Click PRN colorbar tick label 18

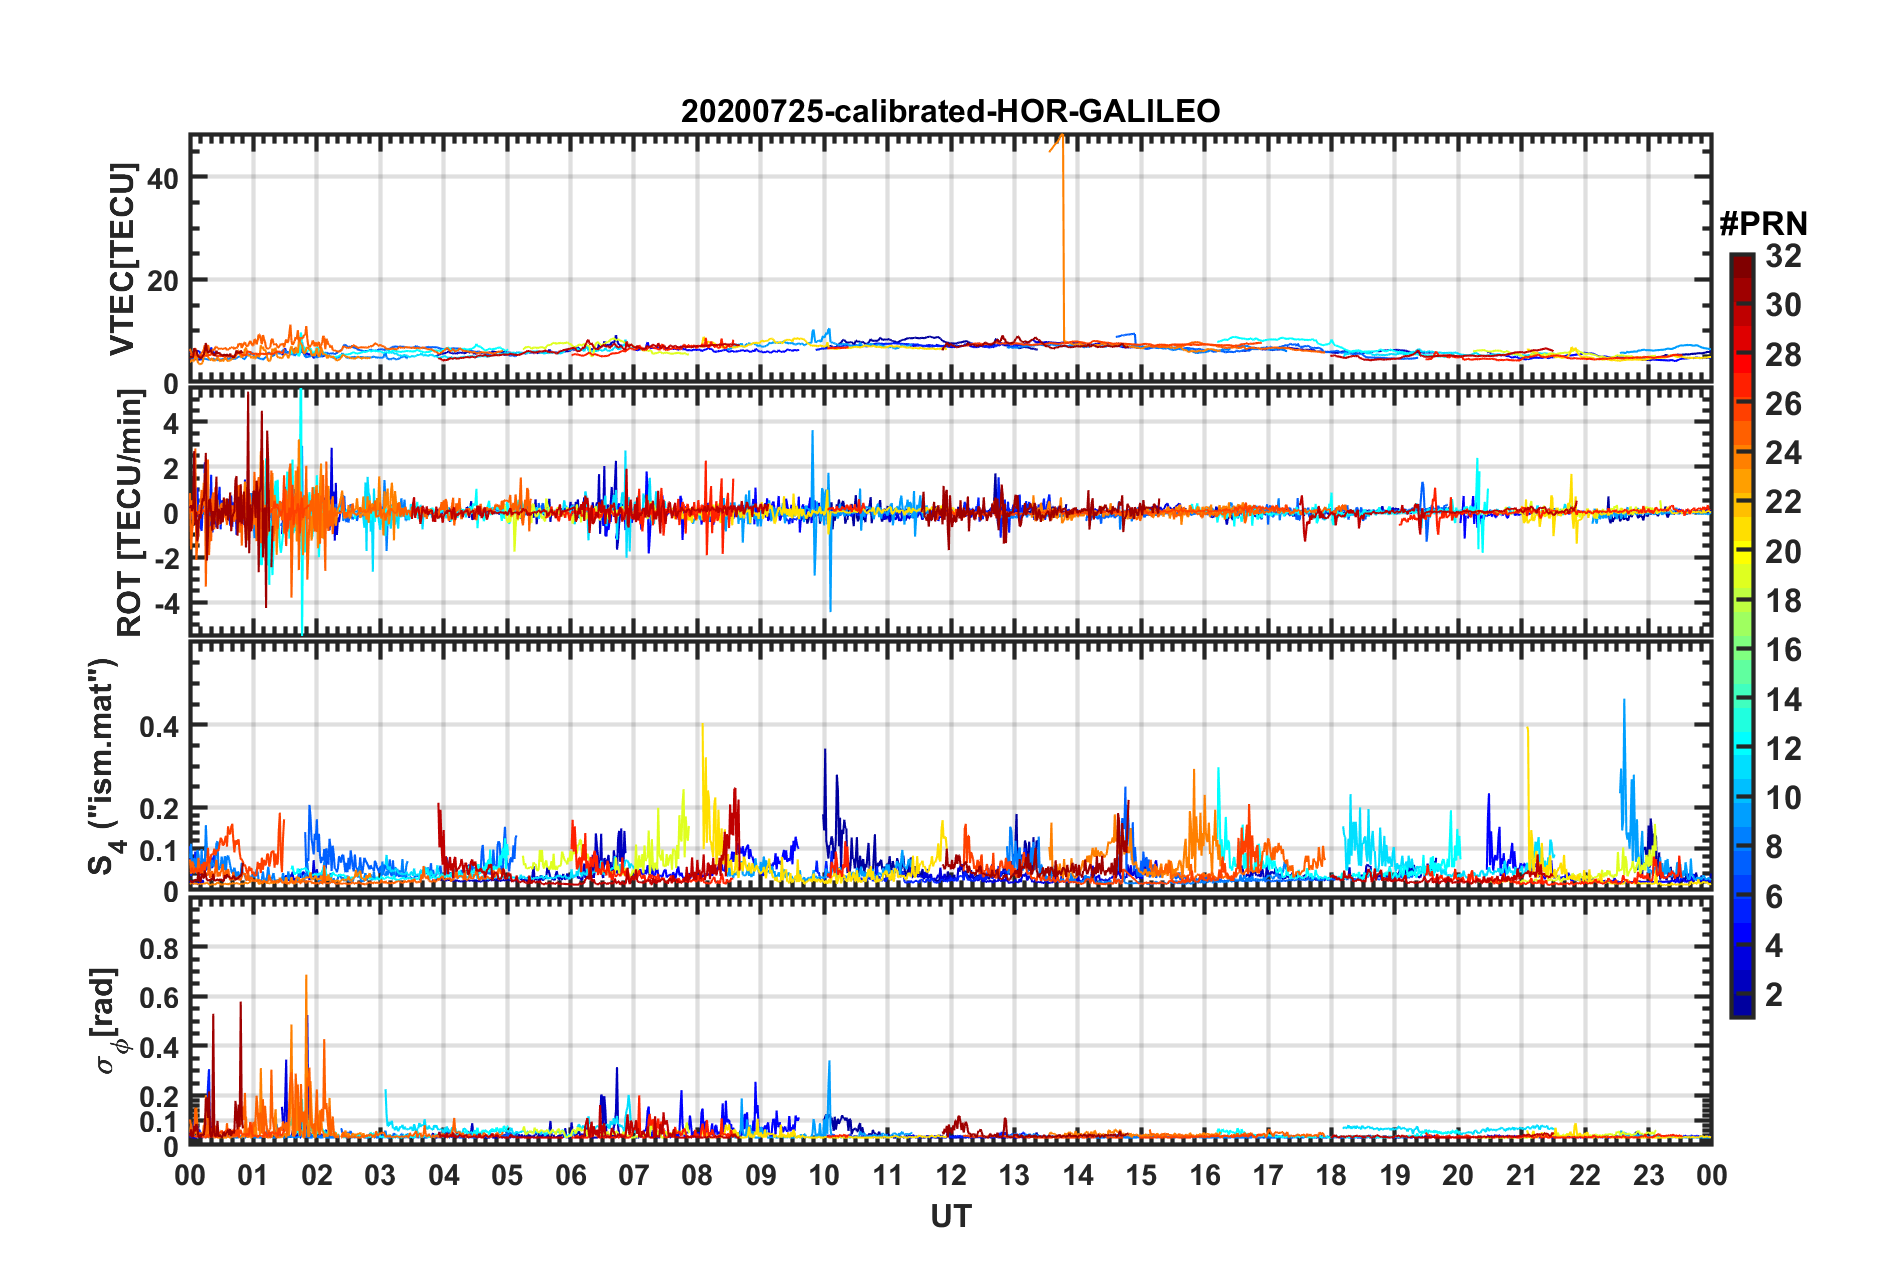[x=1783, y=601]
